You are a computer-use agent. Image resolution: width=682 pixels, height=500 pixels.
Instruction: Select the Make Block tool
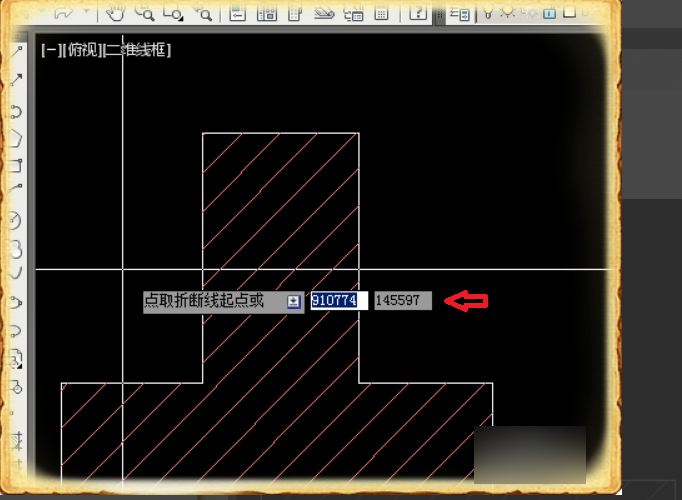coord(16,386)
